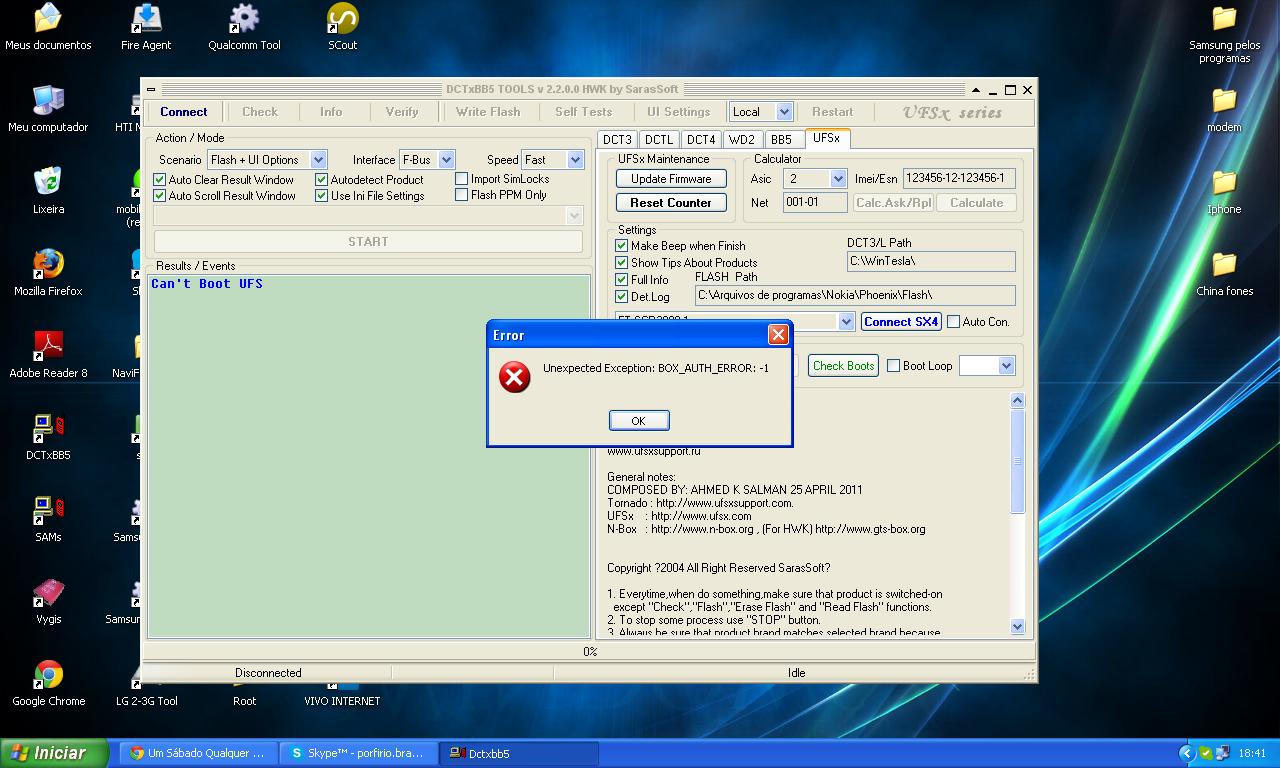
Task: Launch the SCout desktop shortcut
Action: tap(343, 26)
